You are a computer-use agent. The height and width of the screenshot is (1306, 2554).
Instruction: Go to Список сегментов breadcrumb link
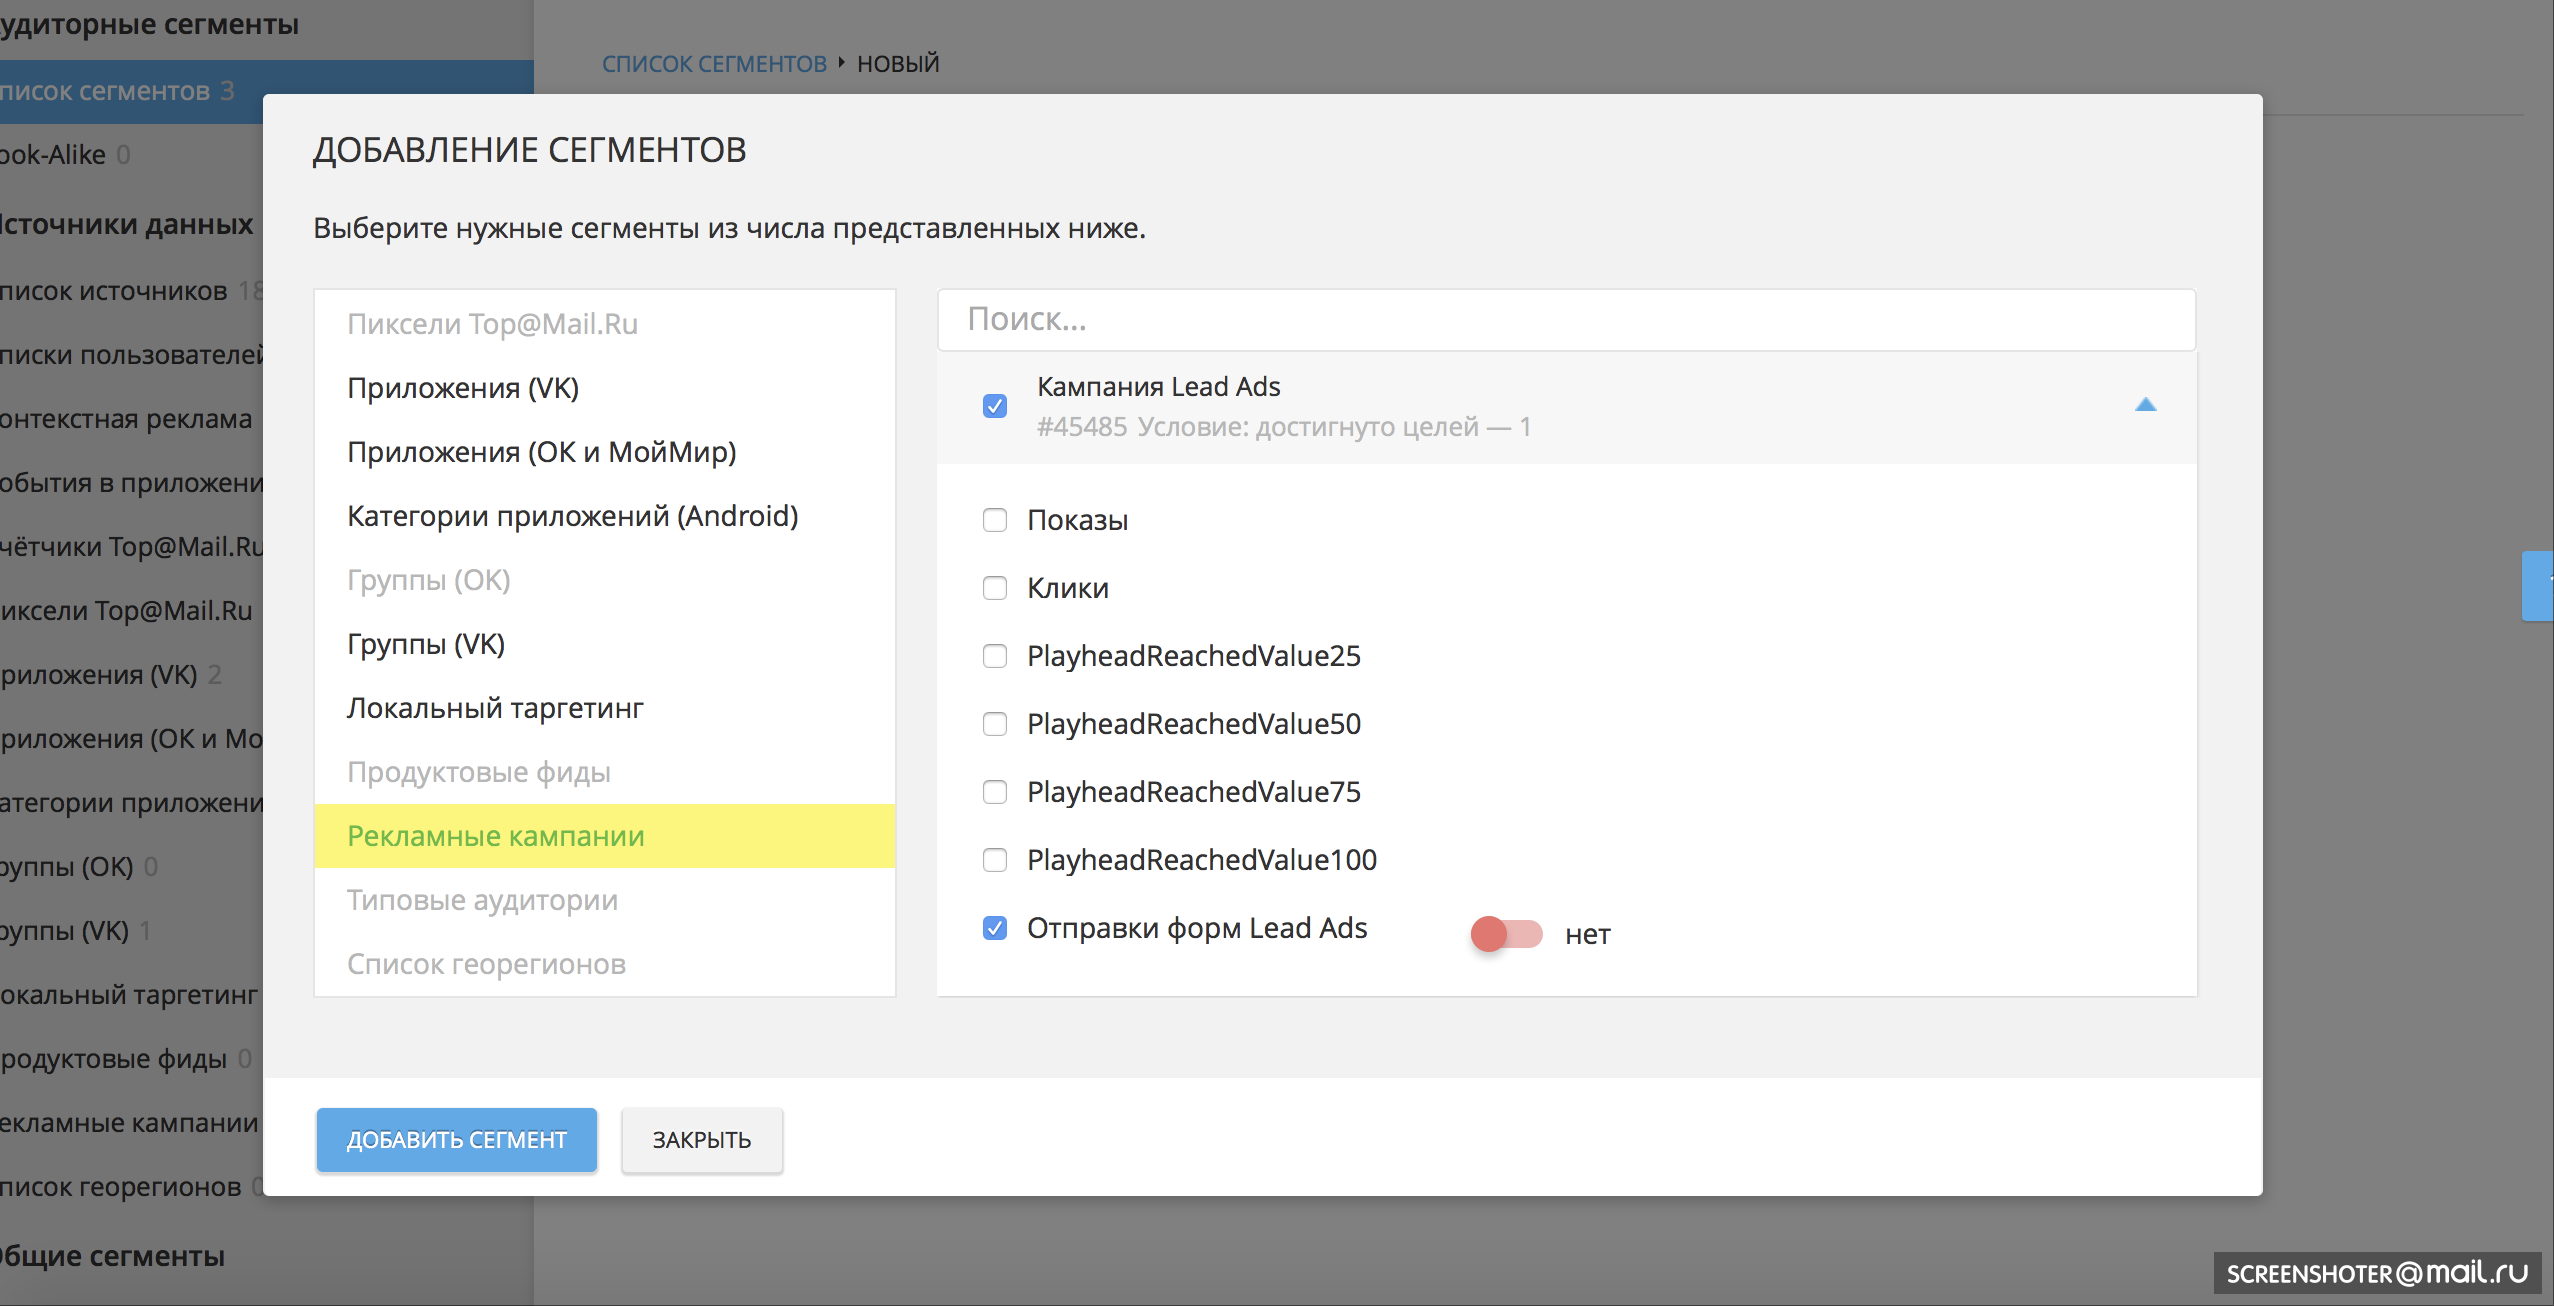[714, 64]
